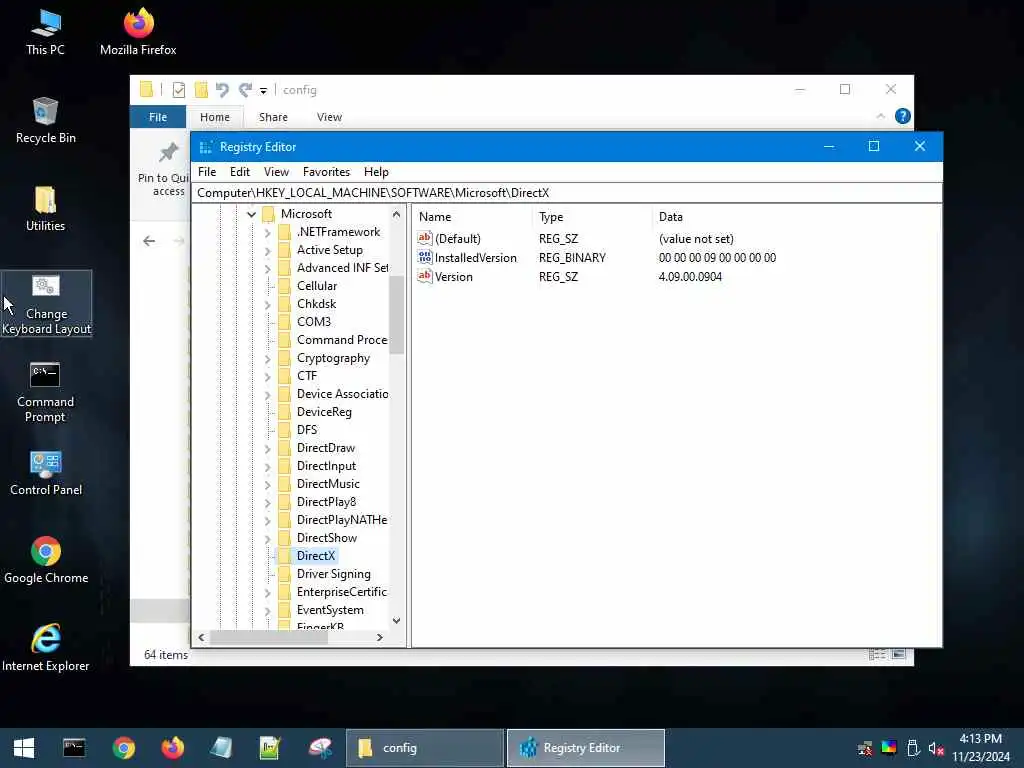The height and width of the screenshot is (768, 1024).
Task: Click Registry Editor taskbar button
Action: [586, 748]
